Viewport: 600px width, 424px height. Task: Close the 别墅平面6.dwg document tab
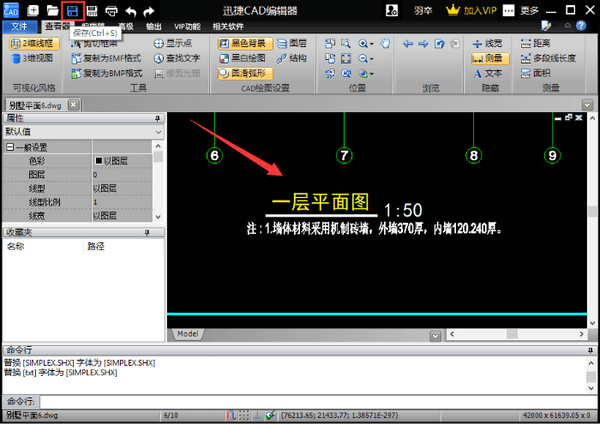pyautogui.click(x=73, y=104)
